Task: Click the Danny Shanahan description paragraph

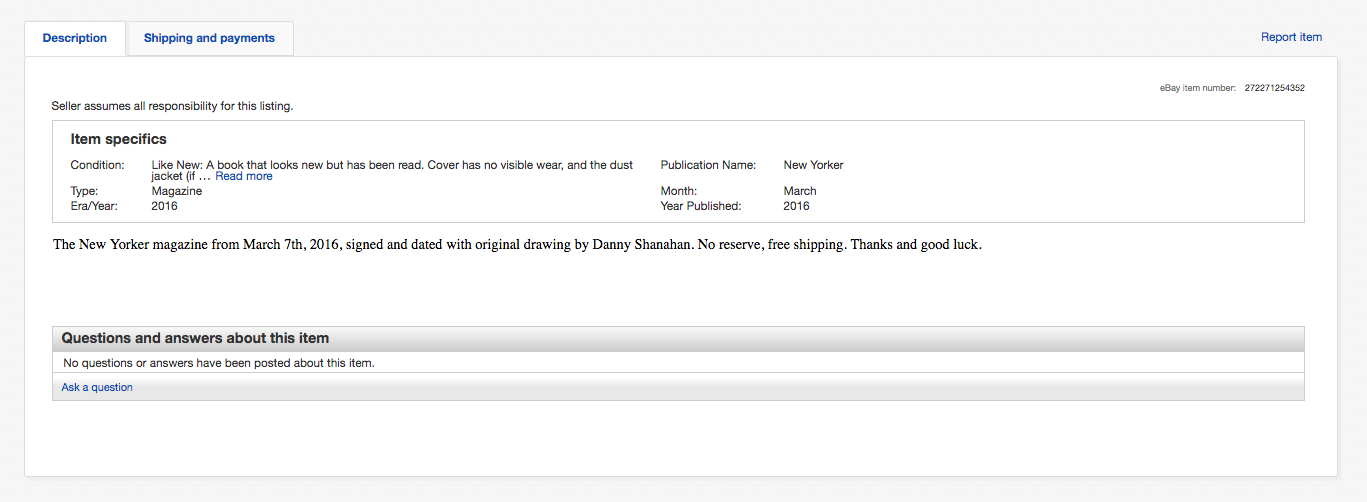Action: (517, 245)
